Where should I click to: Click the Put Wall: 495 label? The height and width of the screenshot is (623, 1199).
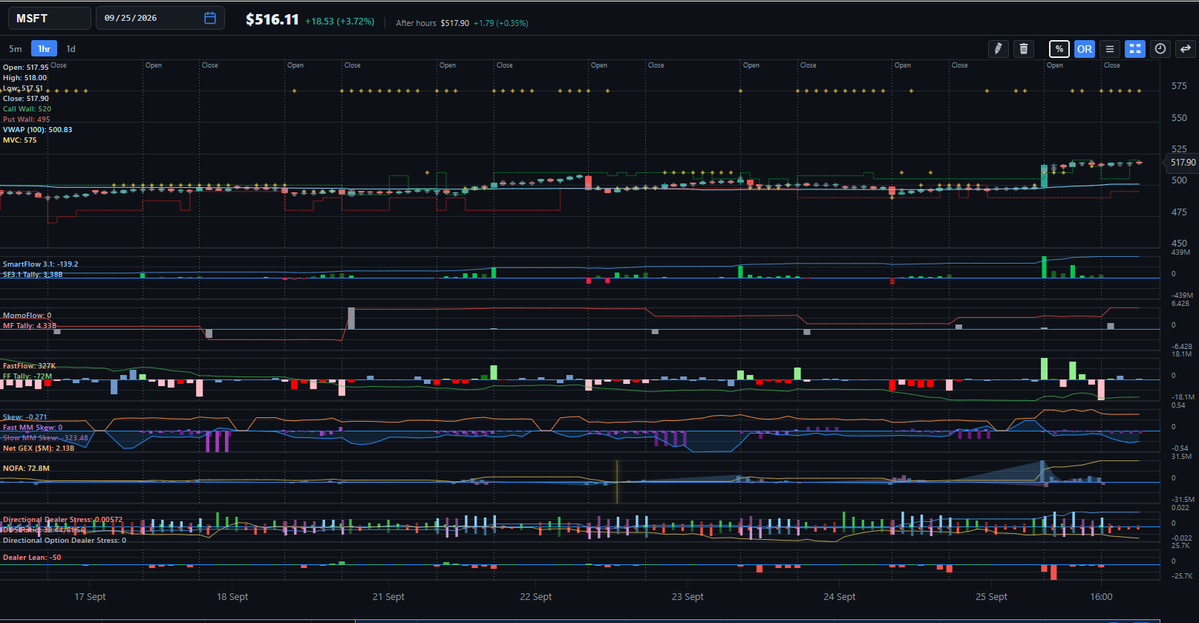tap(26, 119)
